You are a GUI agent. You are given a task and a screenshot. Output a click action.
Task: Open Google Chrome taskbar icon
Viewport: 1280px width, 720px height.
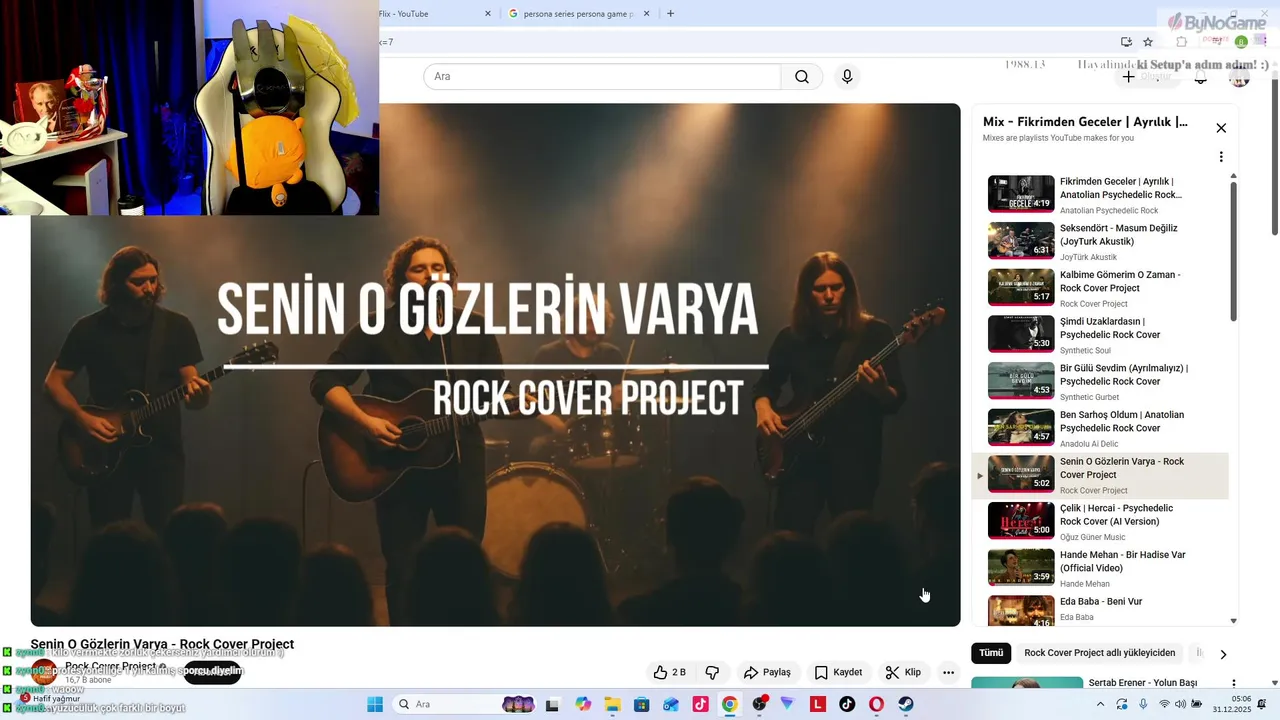pyautogui.click(x=730, y=704)
